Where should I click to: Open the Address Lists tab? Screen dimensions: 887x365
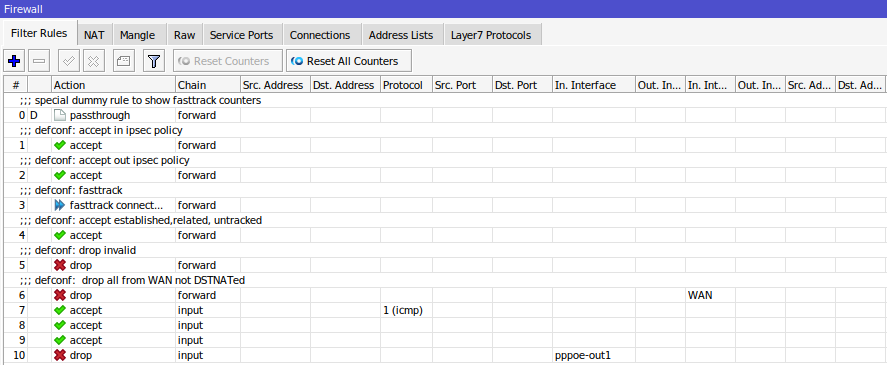point(401,35)
